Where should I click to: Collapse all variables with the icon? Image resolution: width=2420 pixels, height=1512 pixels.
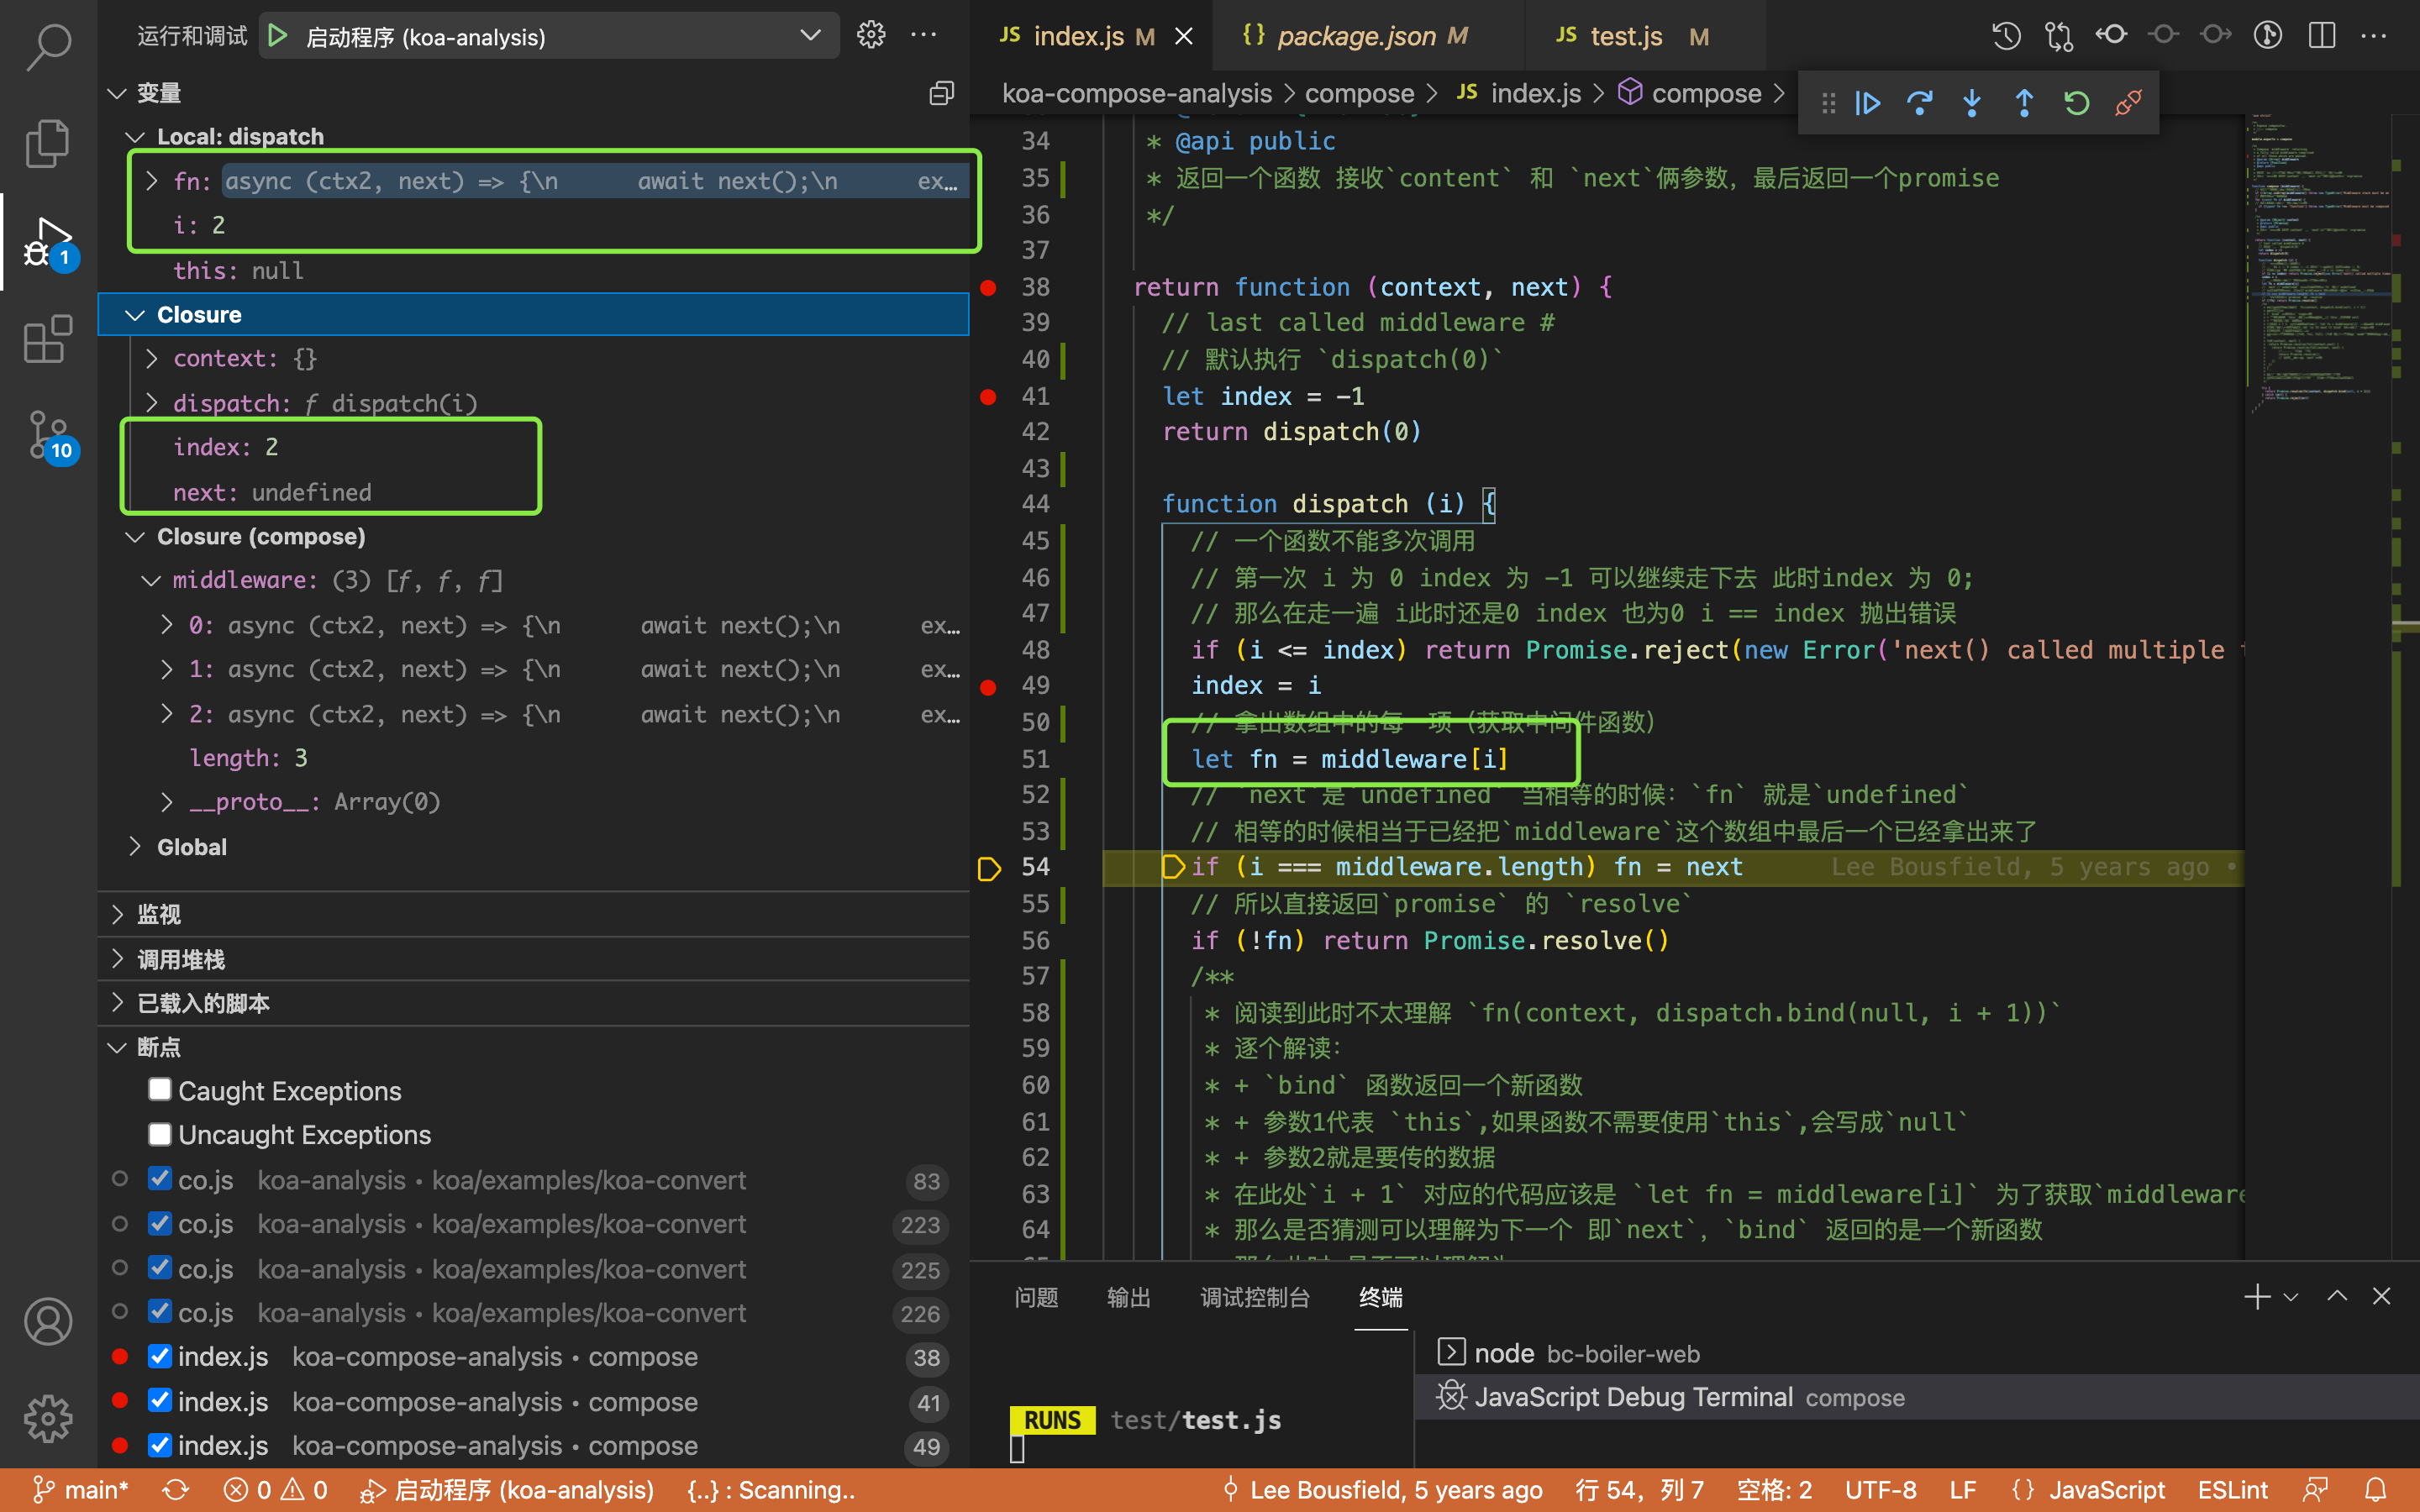pyautogui.click(x=941, y=93)
